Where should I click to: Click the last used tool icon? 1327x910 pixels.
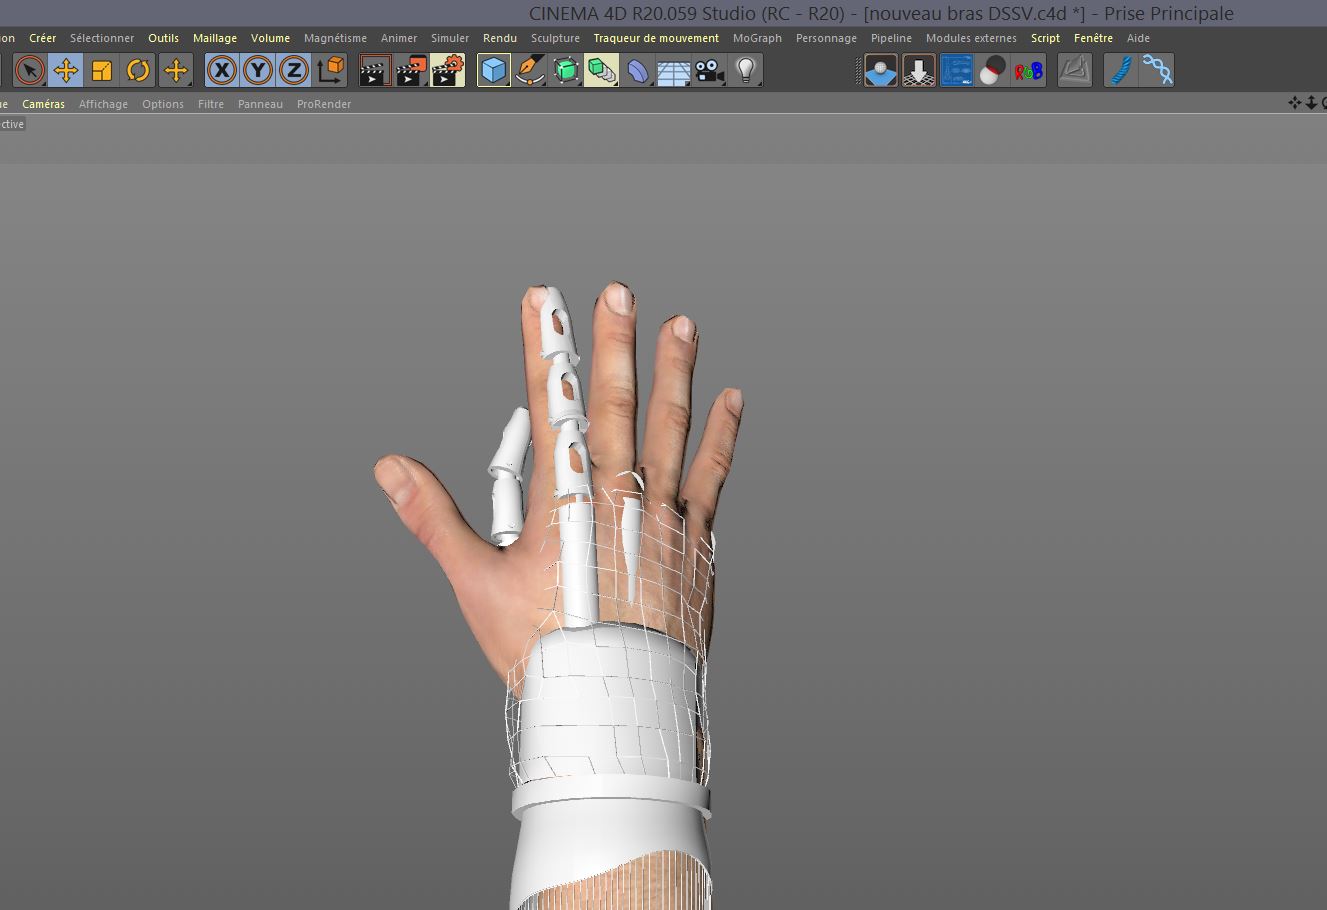click(176, 70)
